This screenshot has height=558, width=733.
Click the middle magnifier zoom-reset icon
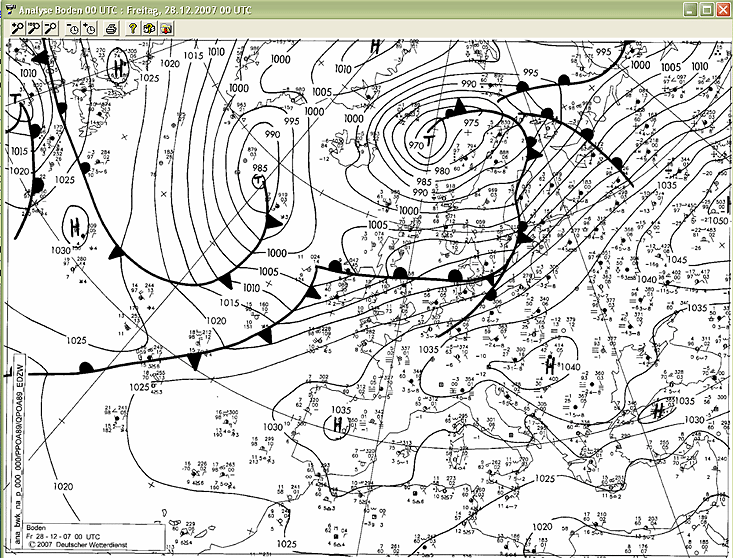tap(34, 28)
